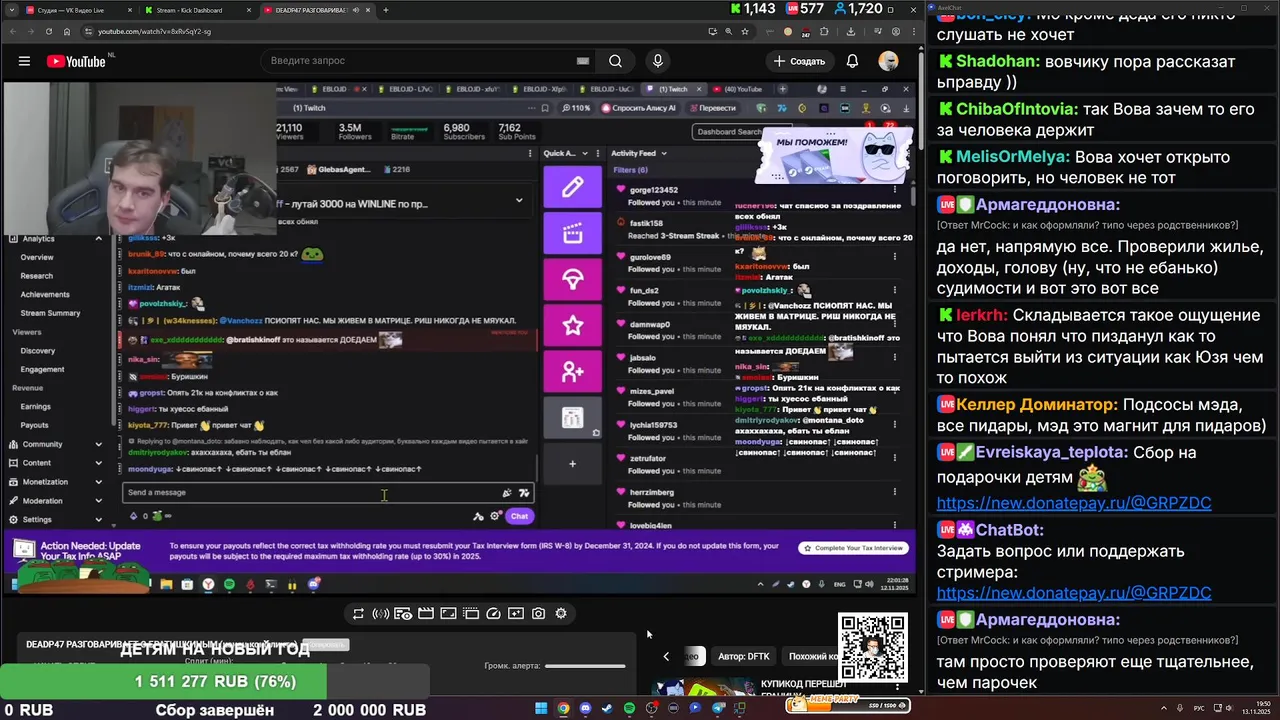Open Discovery in Twitch sidebar

pyautogui.click(x=38, y=351)
